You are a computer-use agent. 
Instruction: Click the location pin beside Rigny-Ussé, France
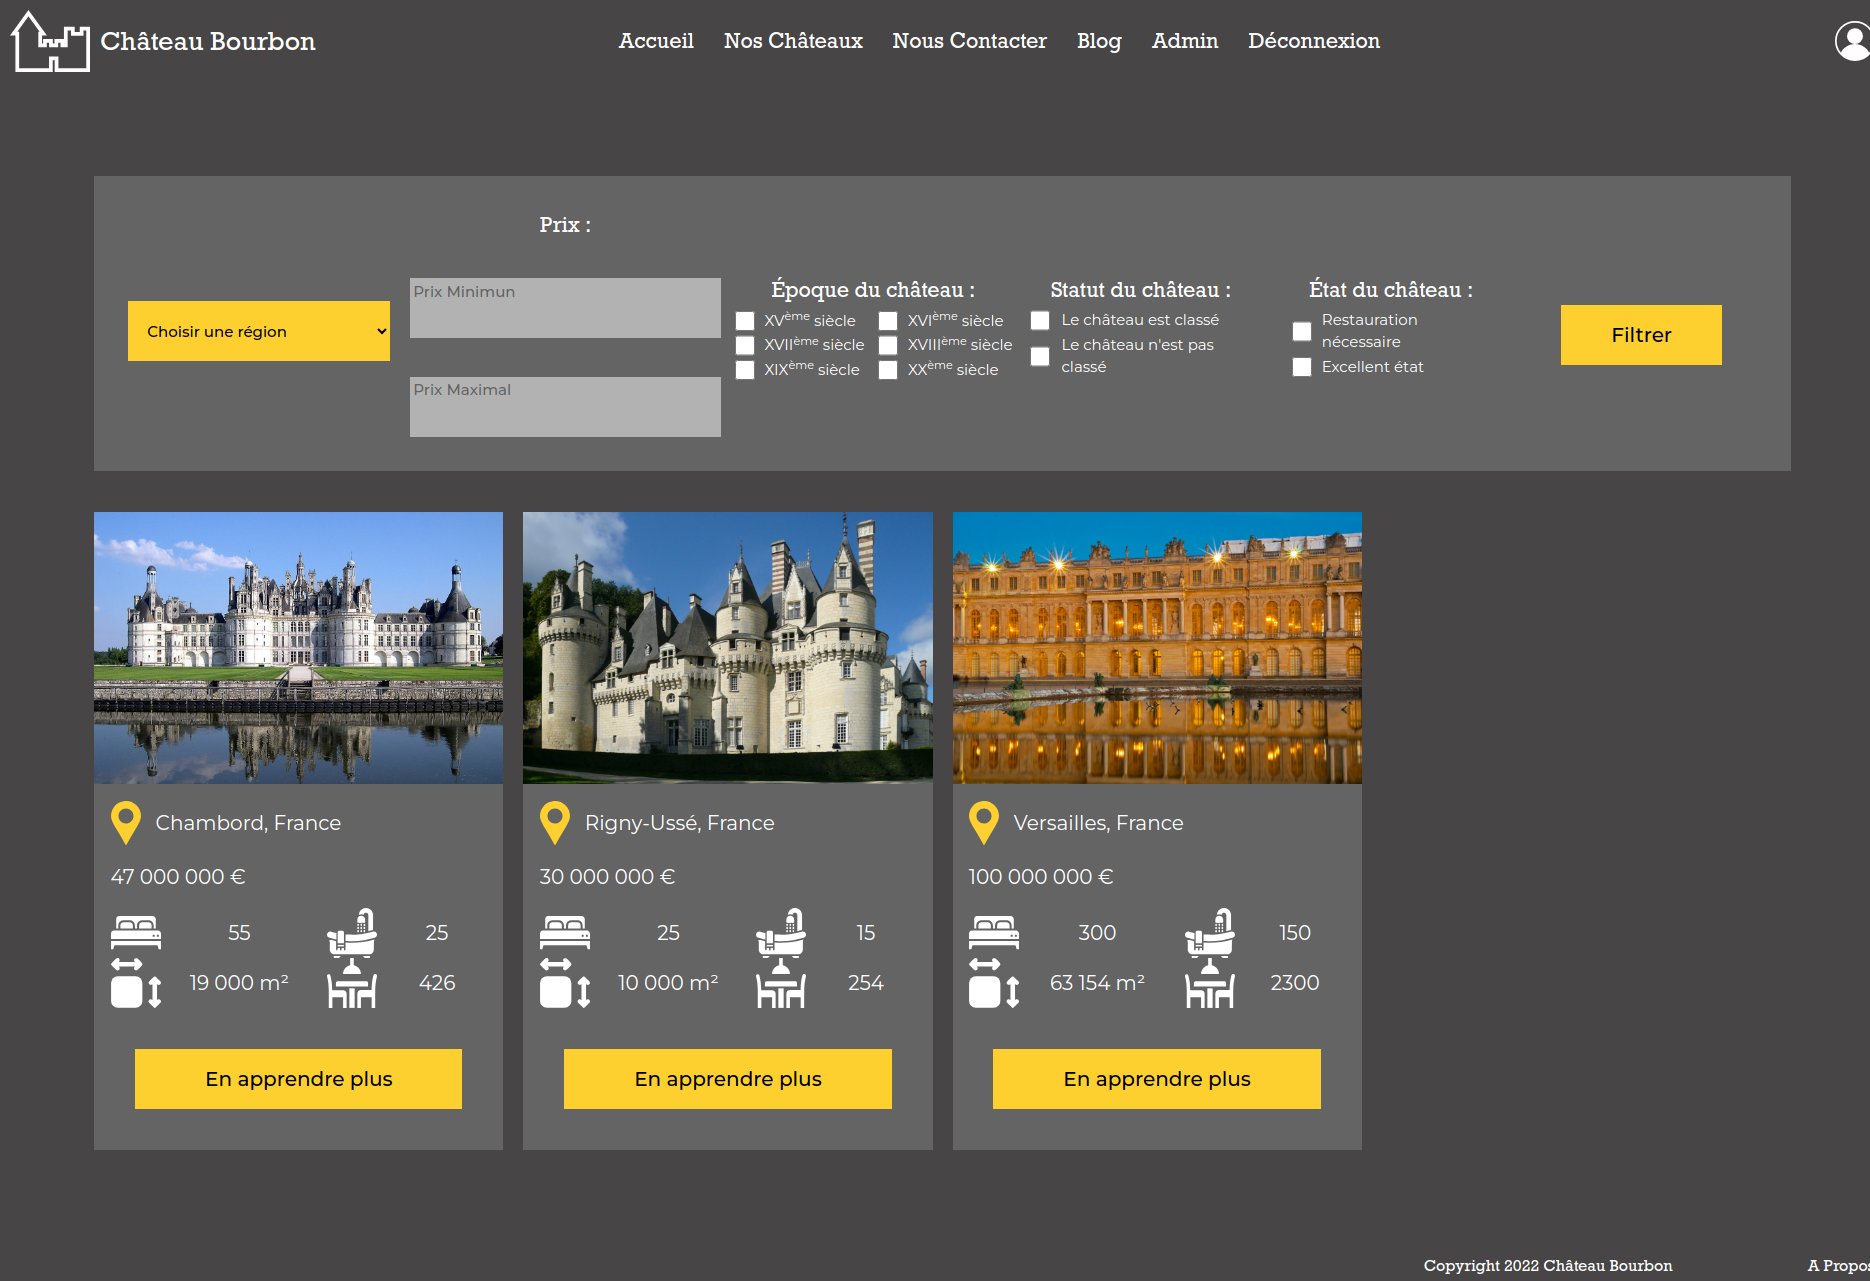pos(555,823)
